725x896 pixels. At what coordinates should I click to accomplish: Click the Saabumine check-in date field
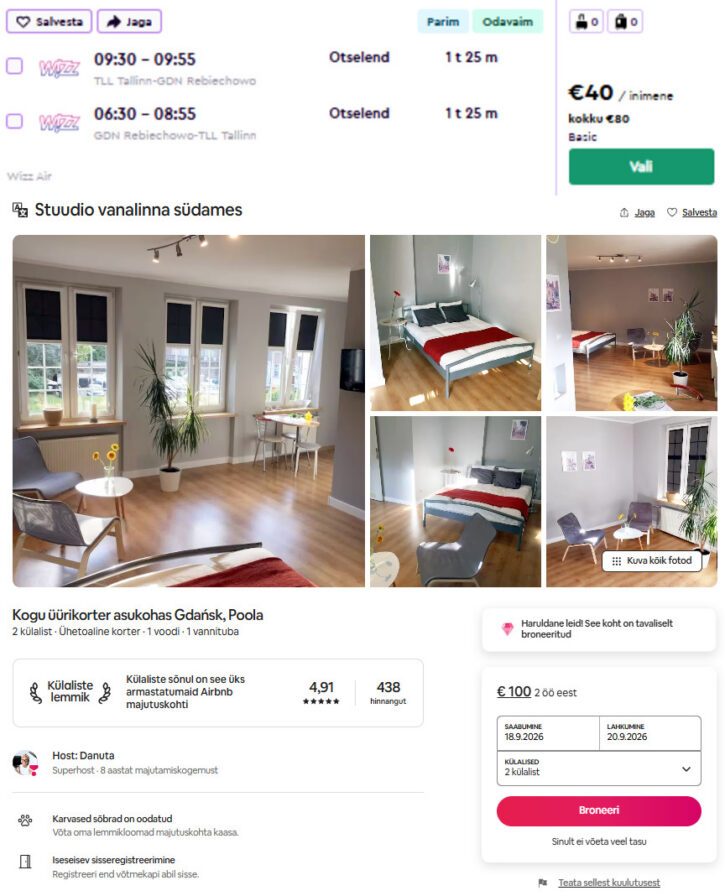(x=548, y=733)
